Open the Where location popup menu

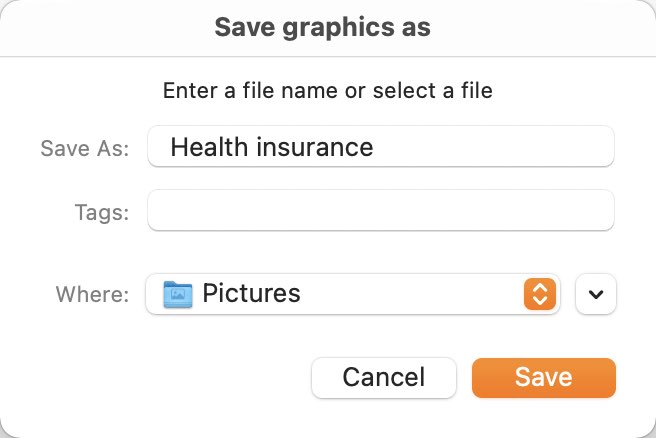[353, 294]
